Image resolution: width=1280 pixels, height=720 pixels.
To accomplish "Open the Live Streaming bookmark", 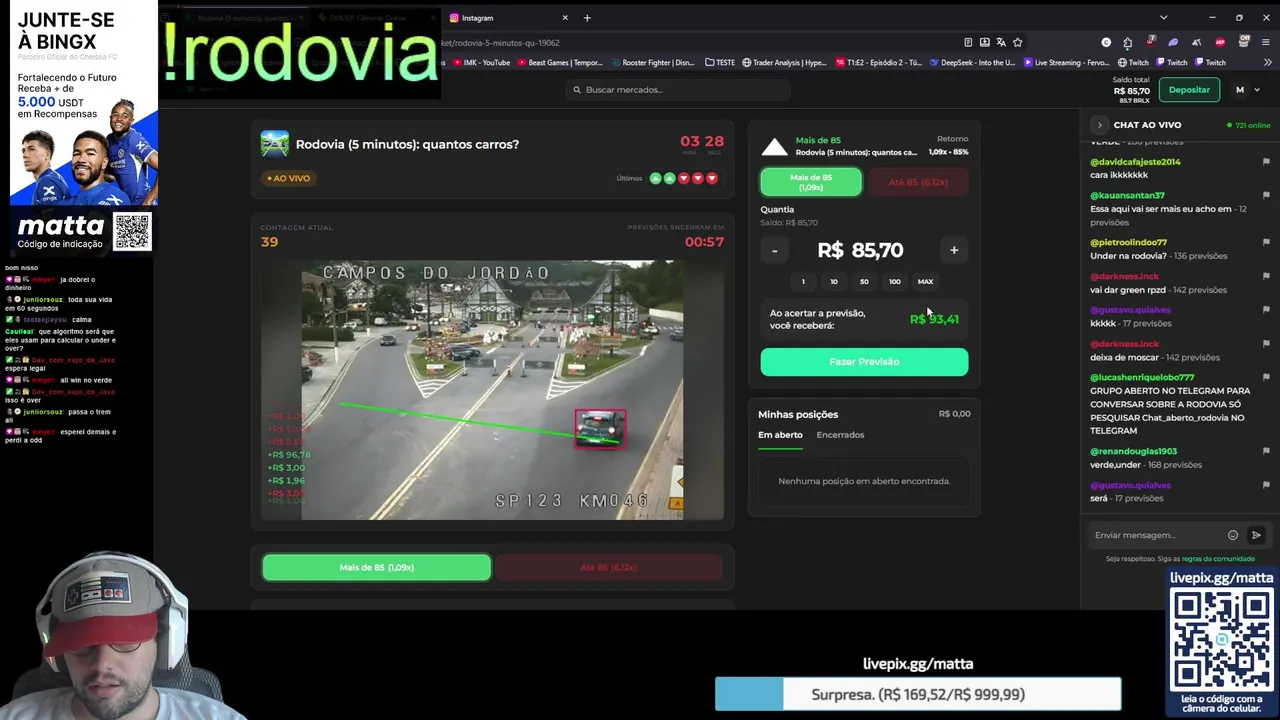I will coord(1065,63).
